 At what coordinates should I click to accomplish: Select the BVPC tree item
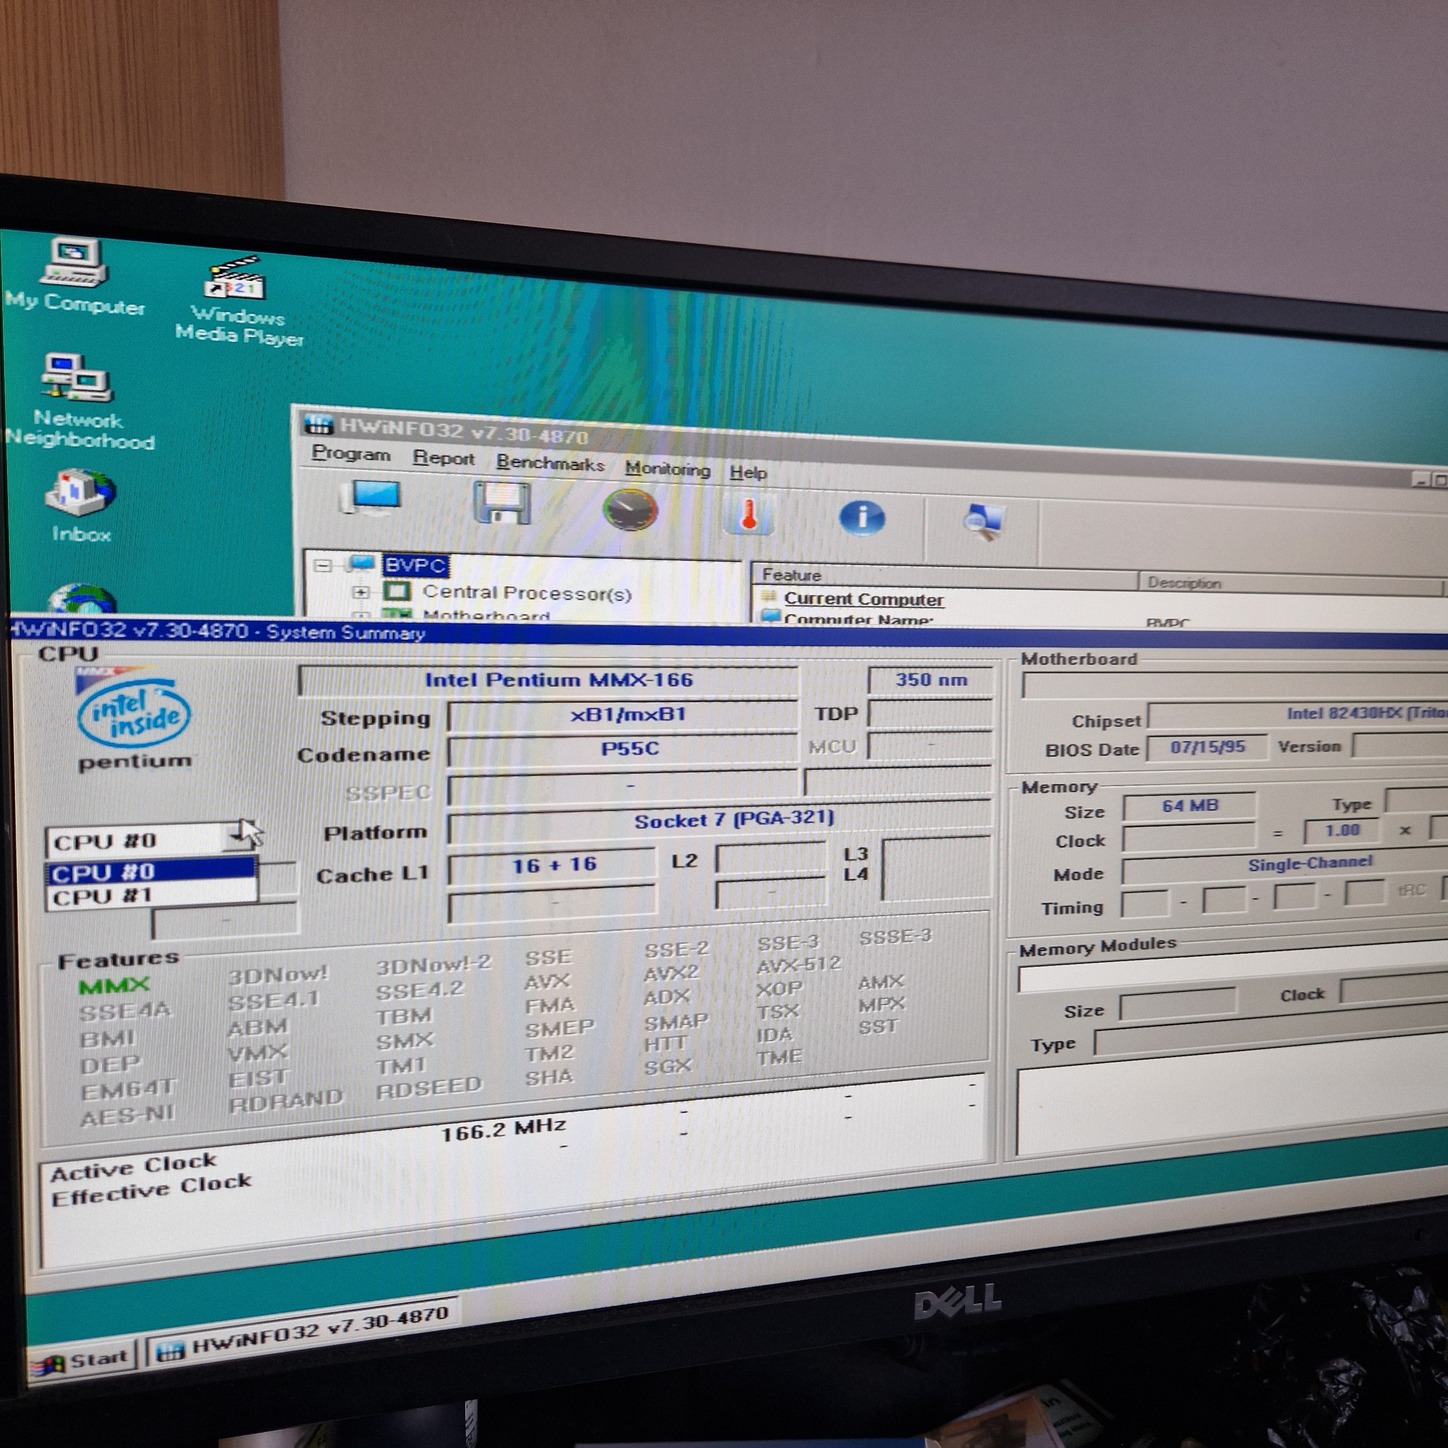click(415, 565)
